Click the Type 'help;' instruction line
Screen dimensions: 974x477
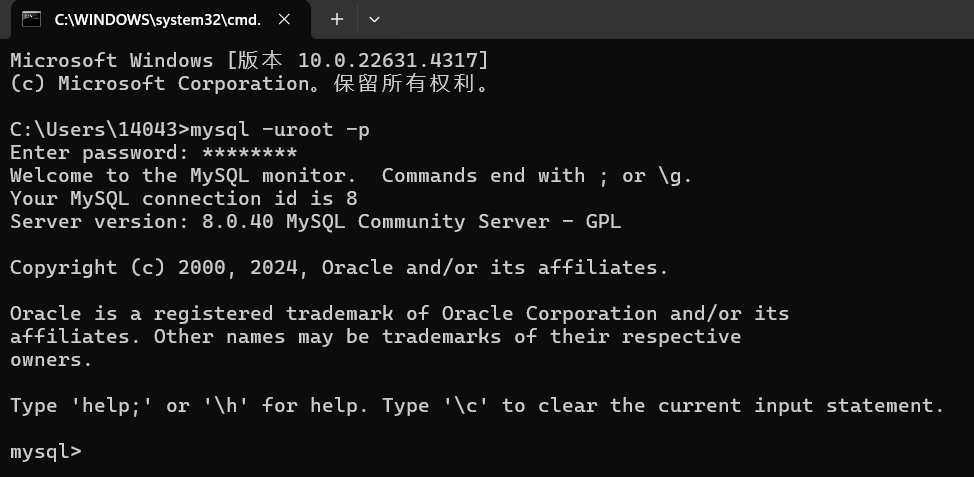point(477,406)
